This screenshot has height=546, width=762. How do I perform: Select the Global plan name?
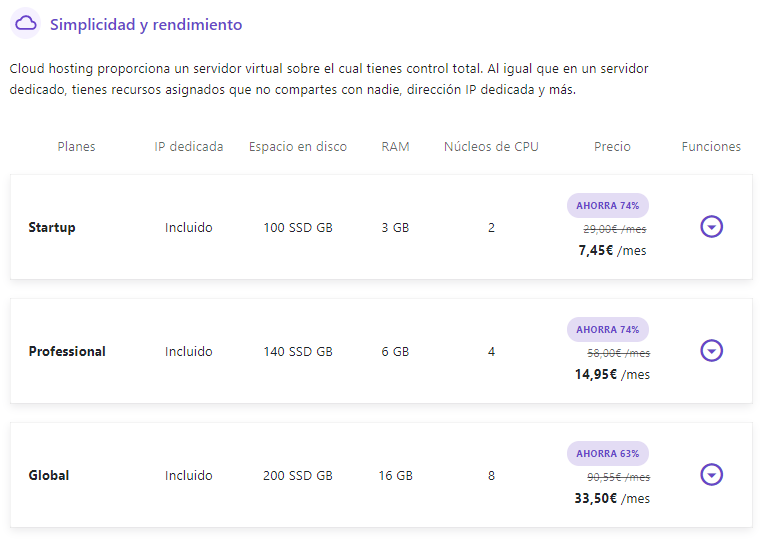coord(49,475)
